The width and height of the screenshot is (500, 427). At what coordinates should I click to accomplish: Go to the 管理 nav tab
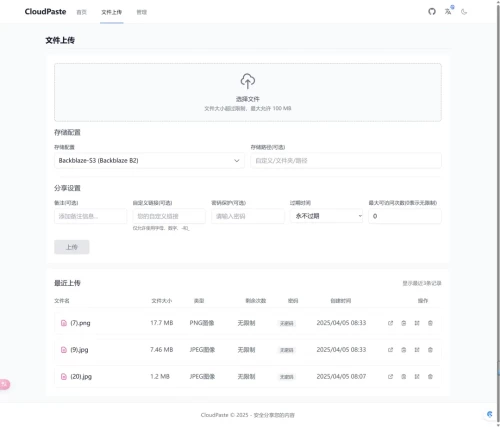pyautogui.click(x=142, y=12)
